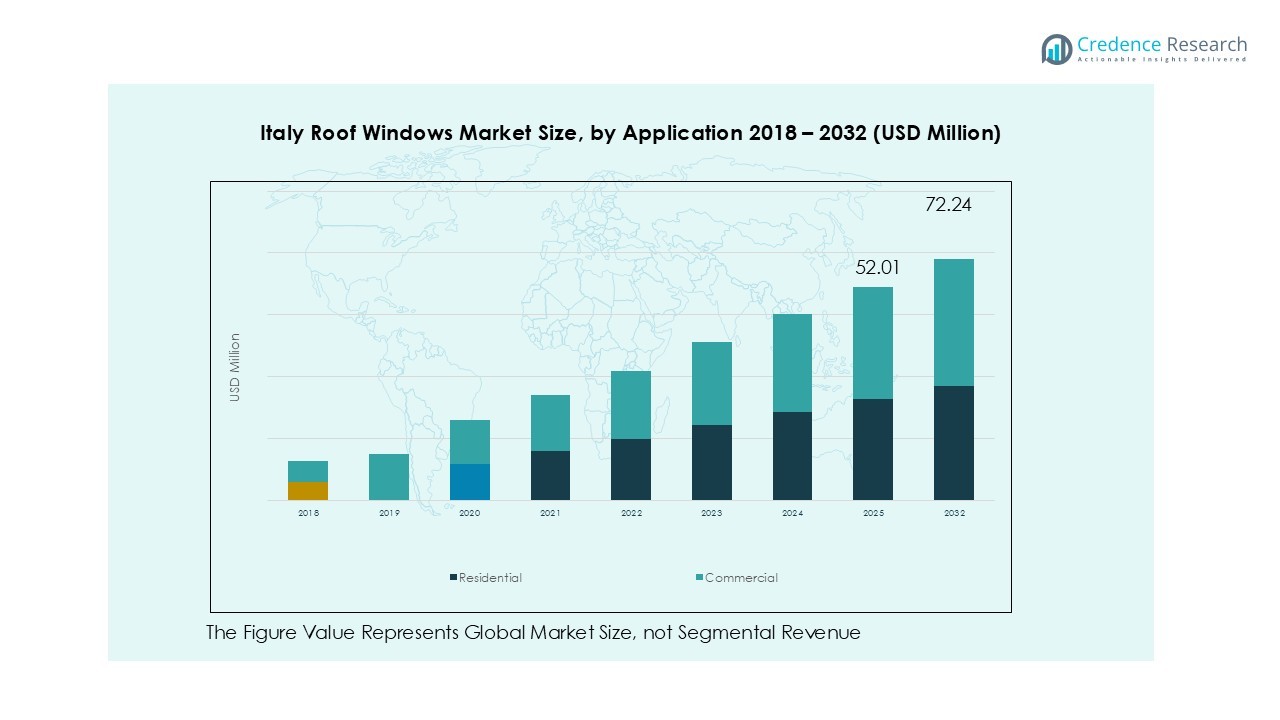The height and width of the screenshot is (720, 1280).
Task: Select the teal Commercial segment of 2025 bar
Action: 873,343
